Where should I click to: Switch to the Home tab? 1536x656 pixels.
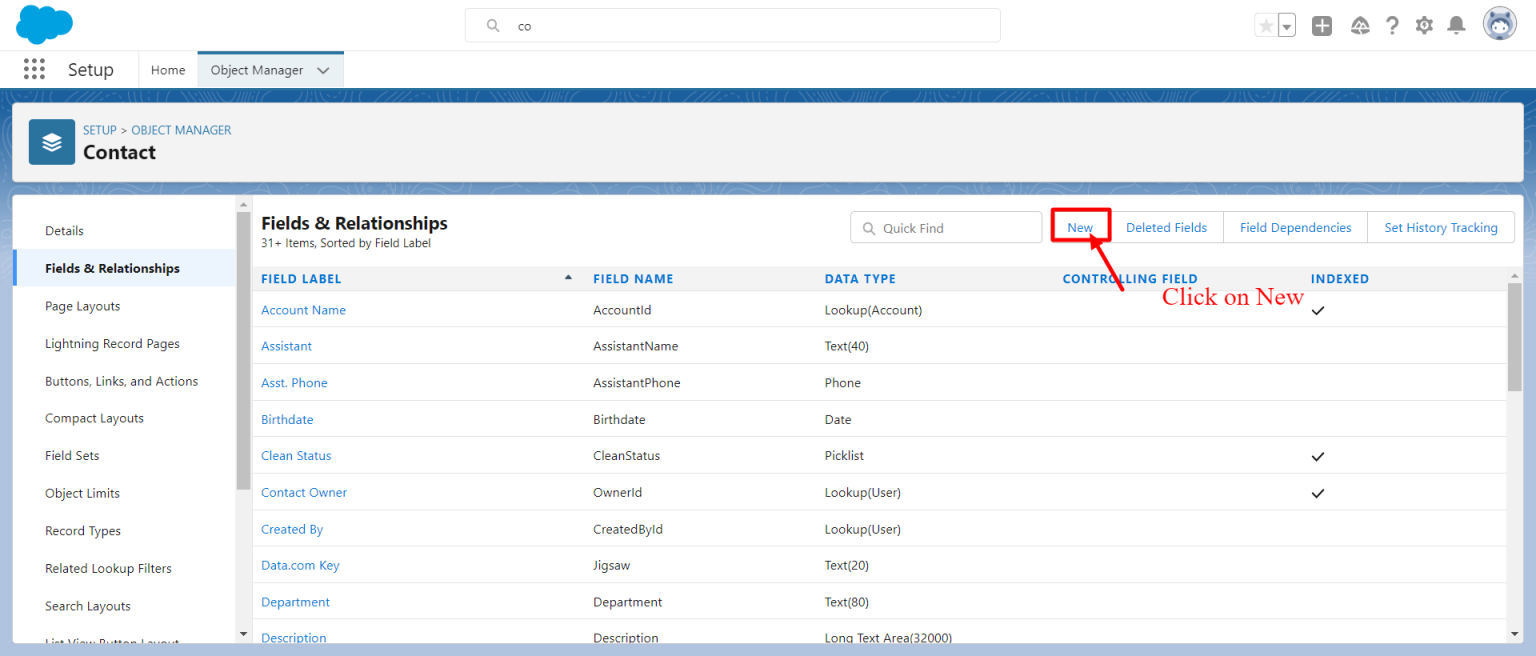(168, 70)
